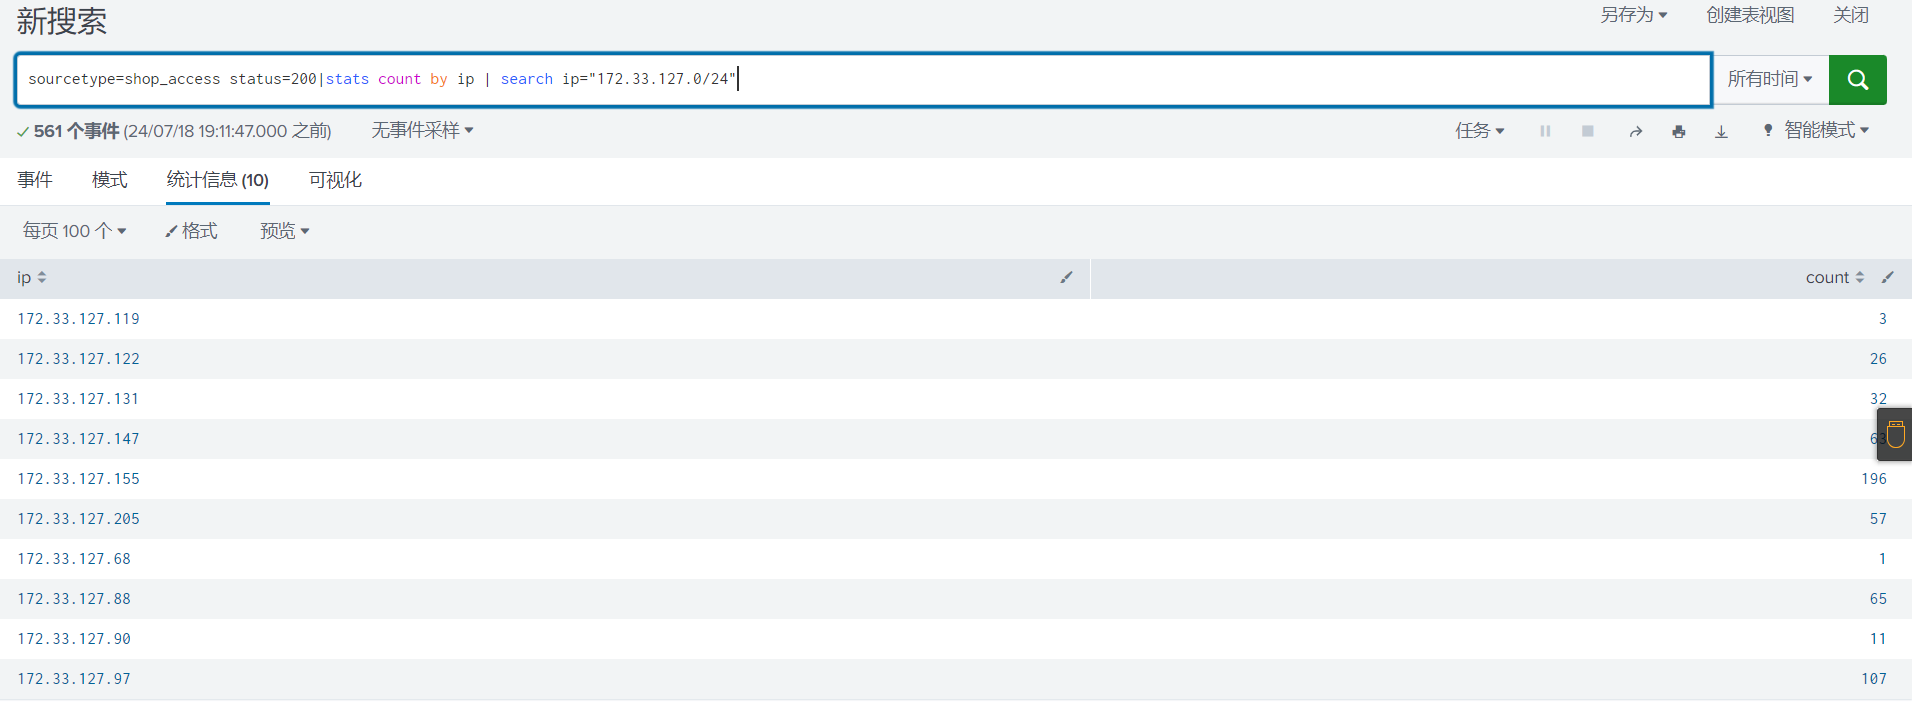The height and width of the screenshot is (716, 1912).
Task: Click the pause job icon
Action: (1545, 131)
